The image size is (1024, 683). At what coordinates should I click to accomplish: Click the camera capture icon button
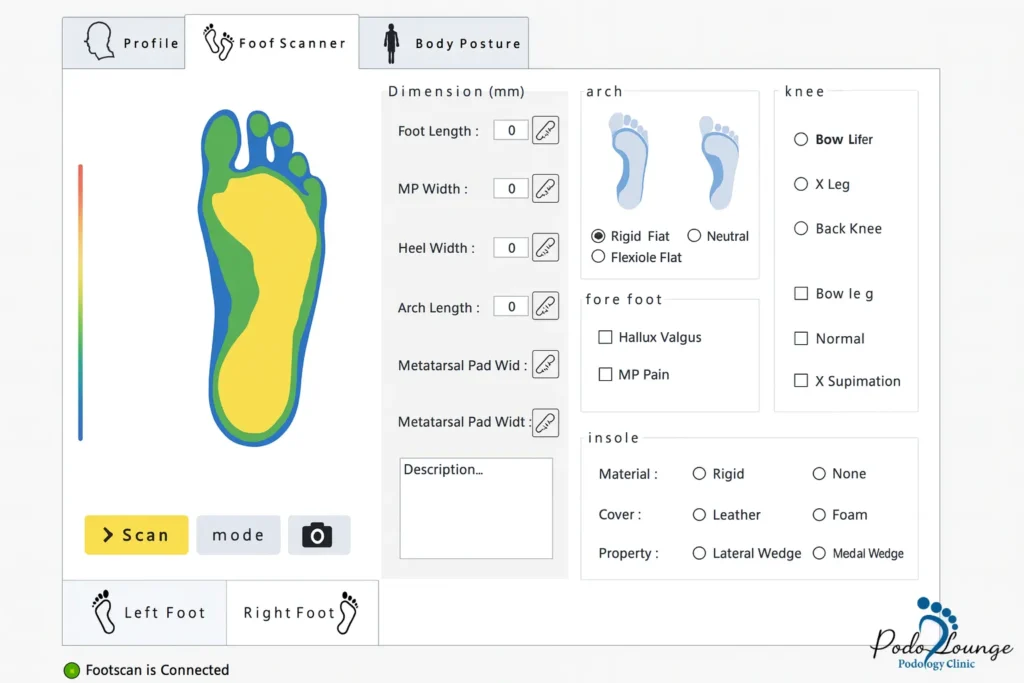pos(319,535)
